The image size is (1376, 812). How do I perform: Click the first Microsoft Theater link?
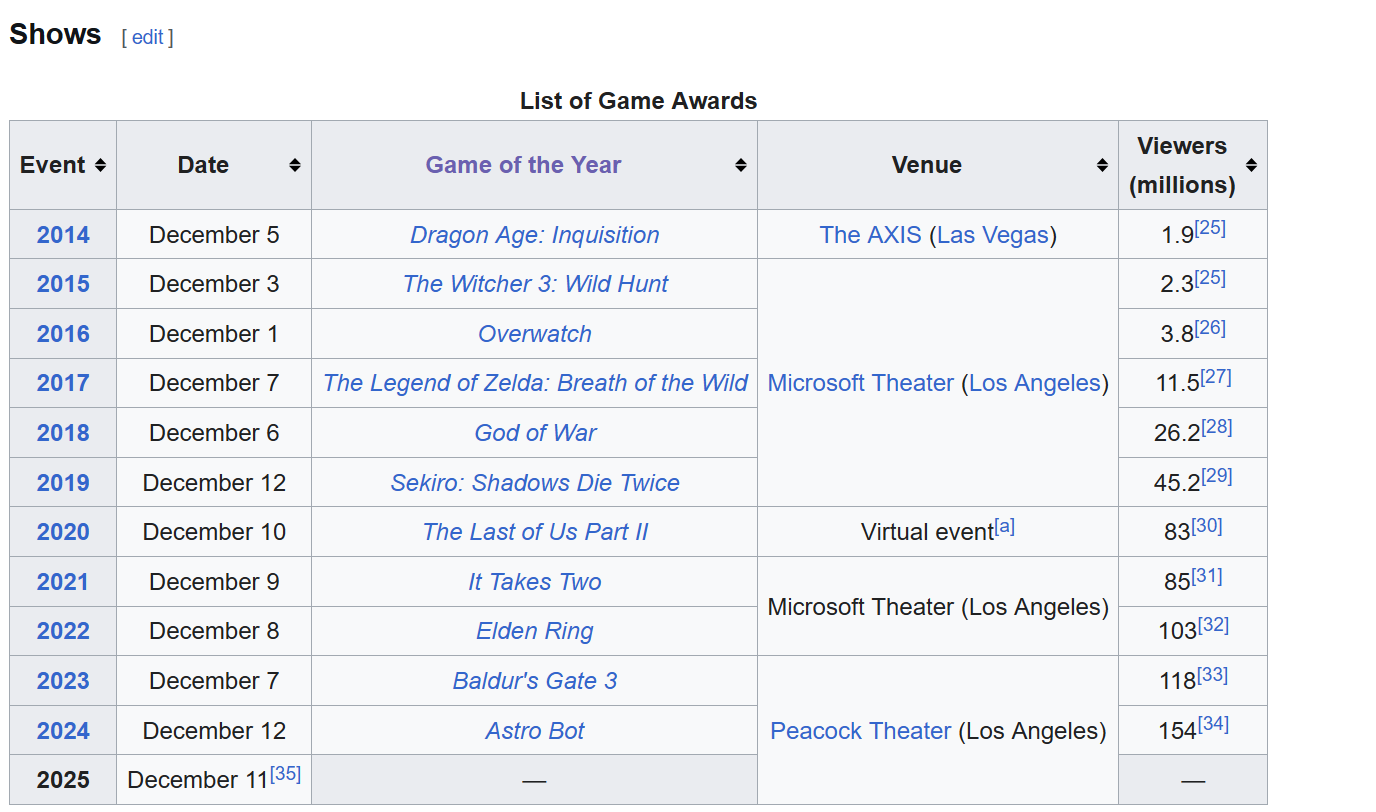(860, 383)
